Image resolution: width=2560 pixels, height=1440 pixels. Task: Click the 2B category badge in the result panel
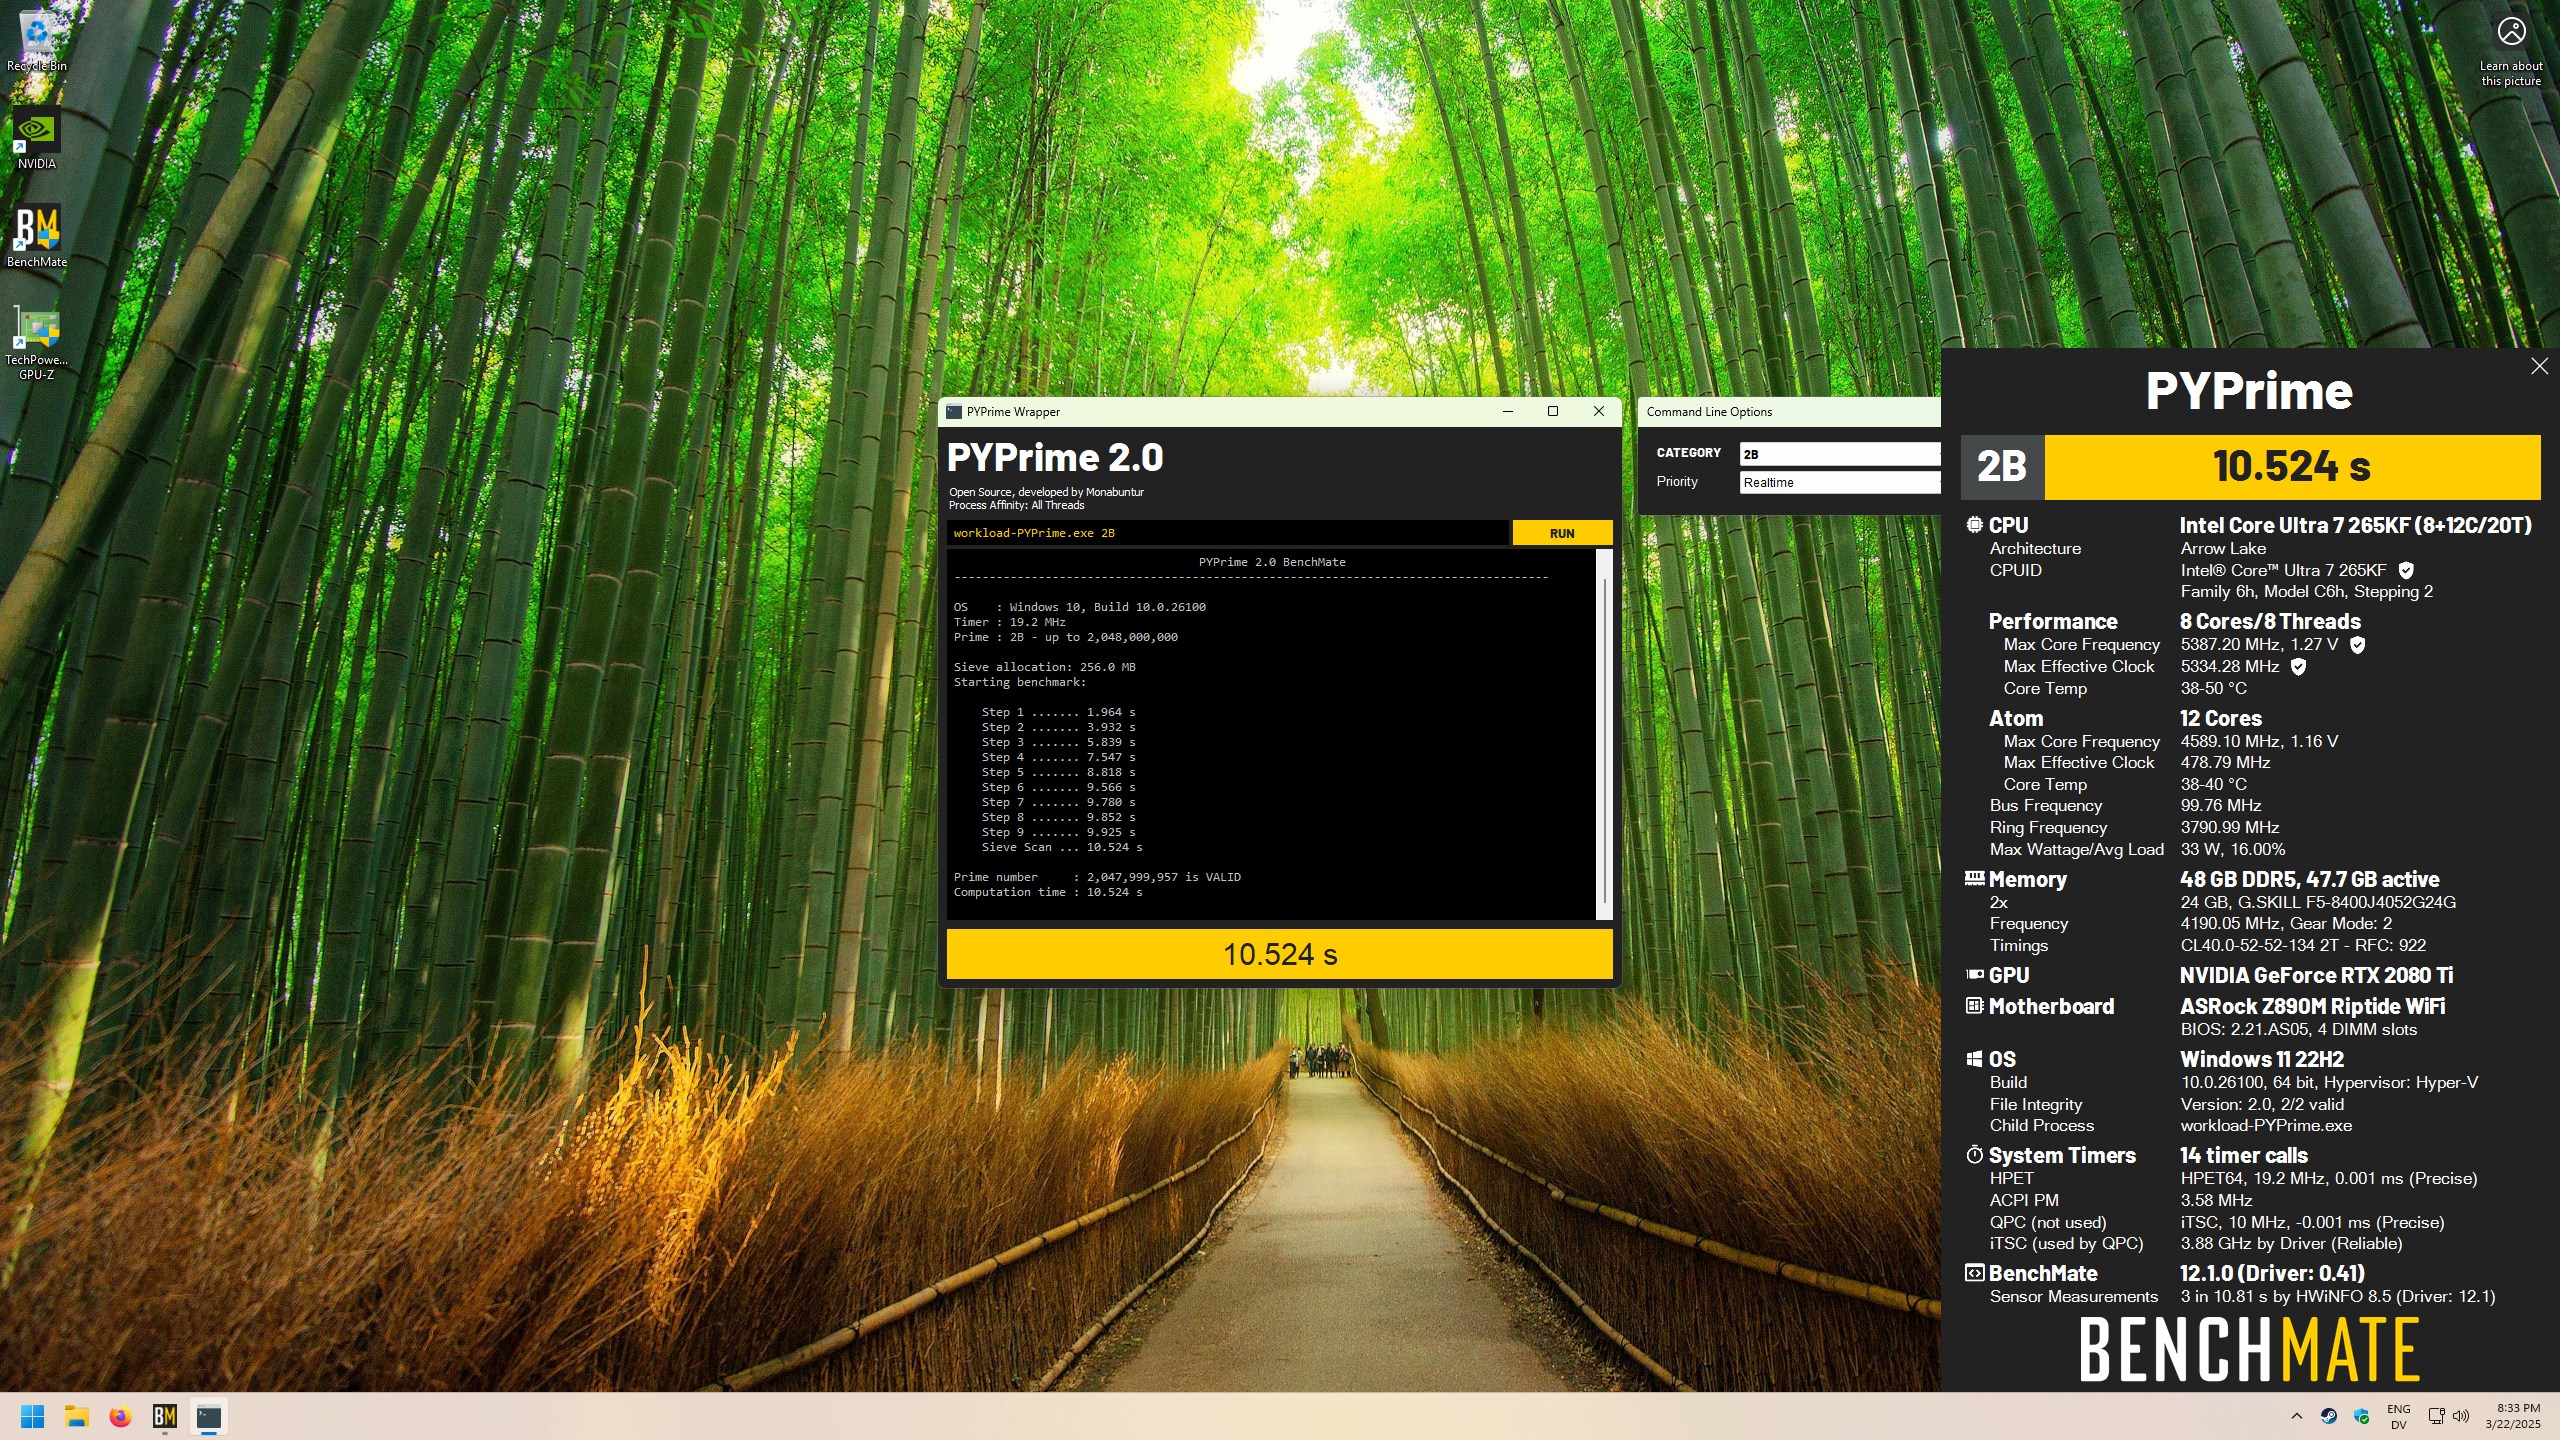[2002, 467]
